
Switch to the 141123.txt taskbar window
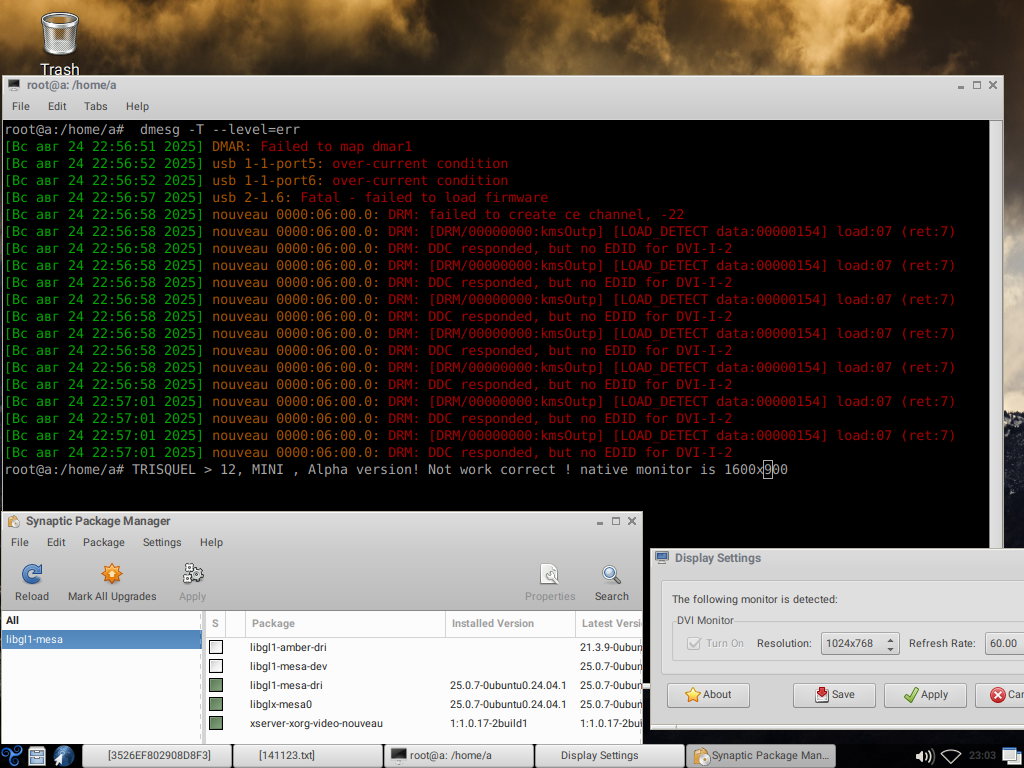[x=308, y=756]
